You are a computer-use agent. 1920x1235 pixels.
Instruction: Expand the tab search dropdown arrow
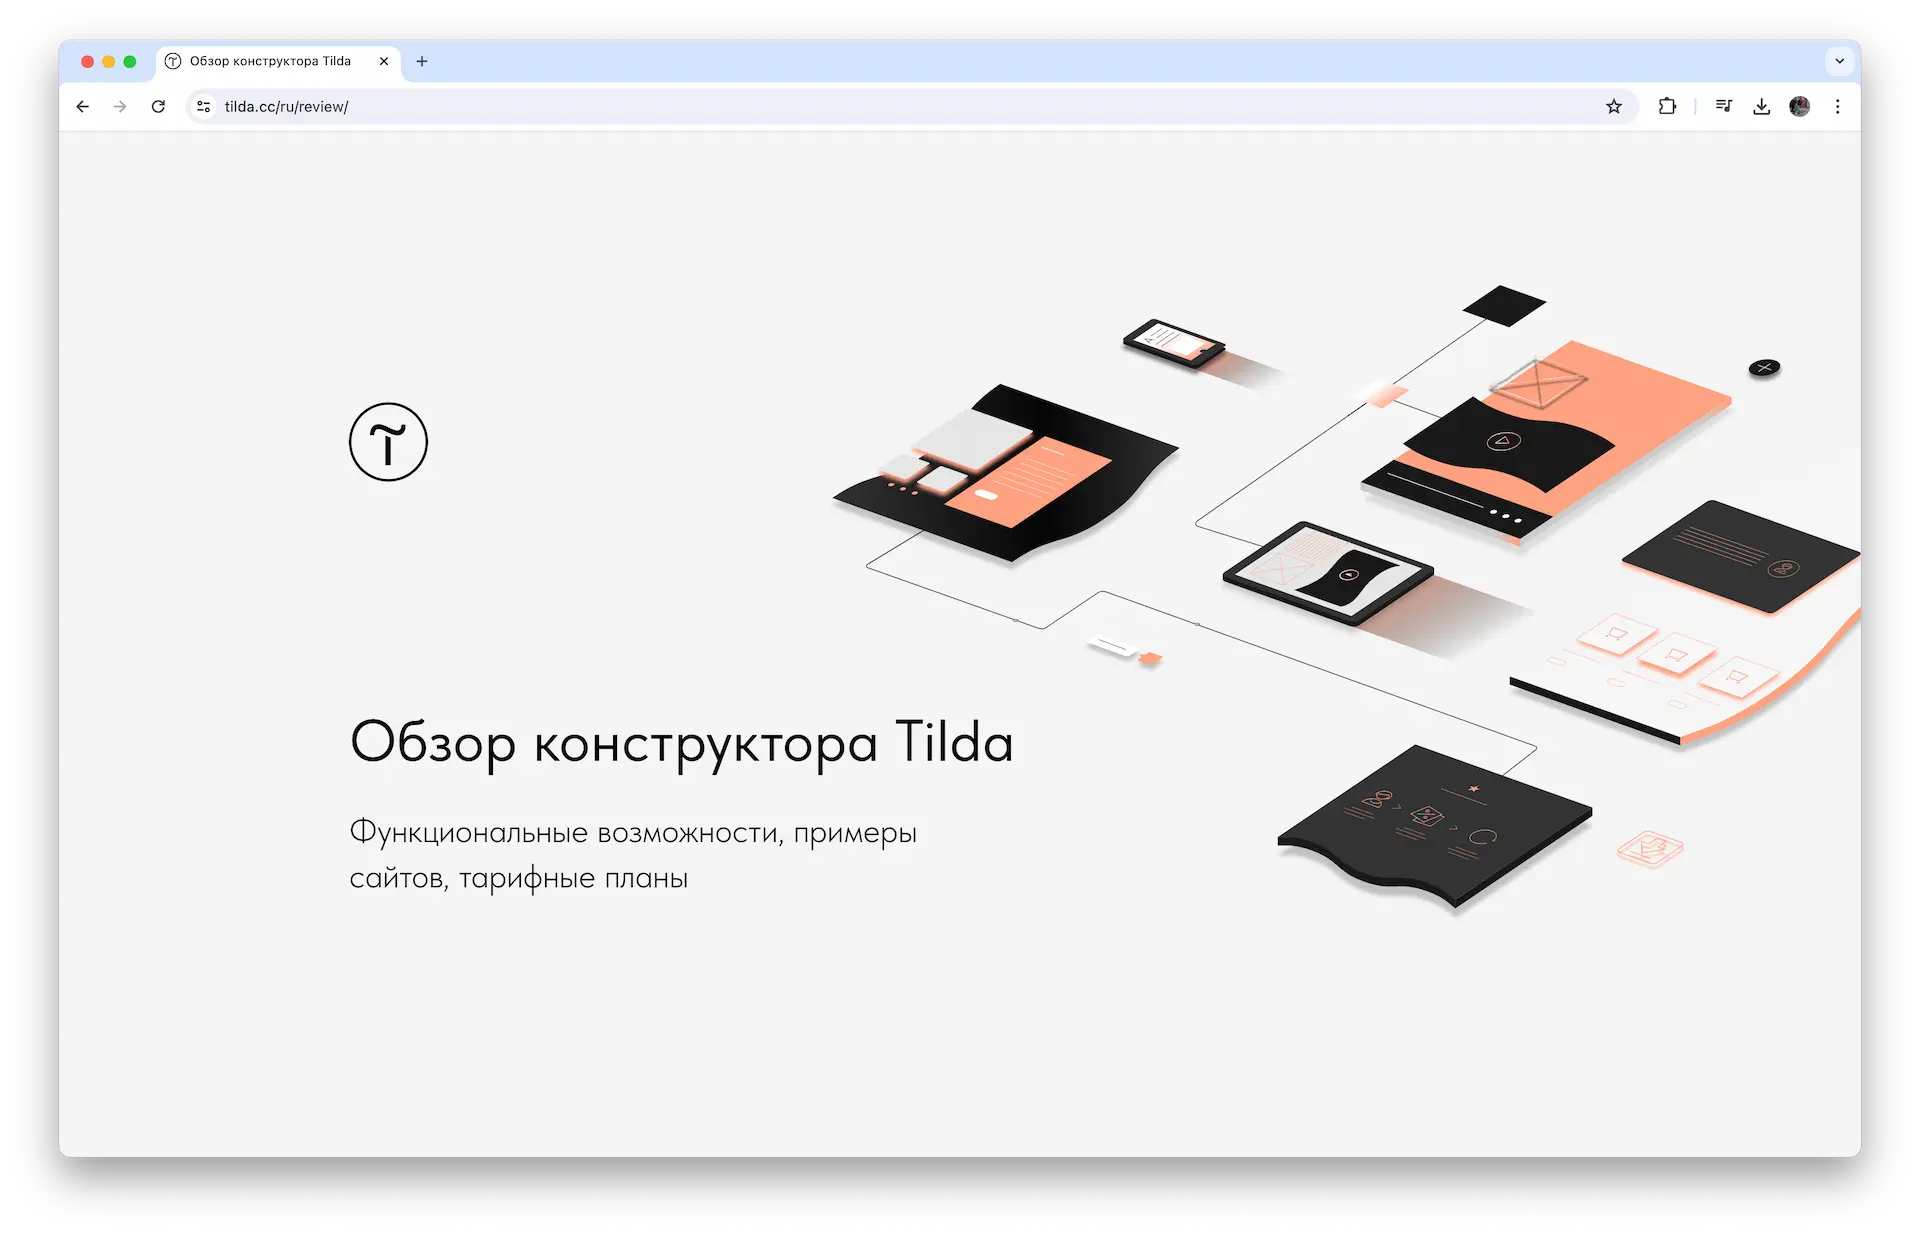[x=1840, y=61]
